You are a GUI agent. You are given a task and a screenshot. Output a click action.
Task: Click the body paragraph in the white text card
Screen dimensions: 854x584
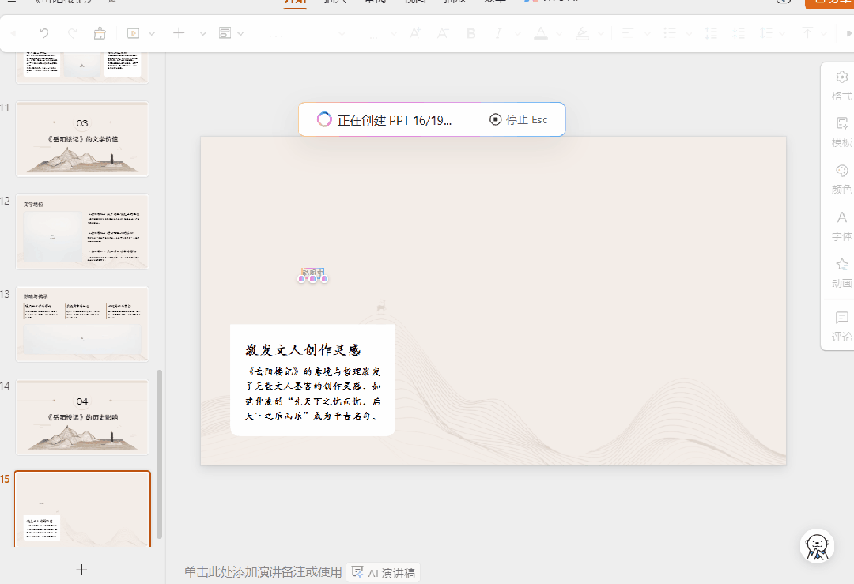pos(313,393)
